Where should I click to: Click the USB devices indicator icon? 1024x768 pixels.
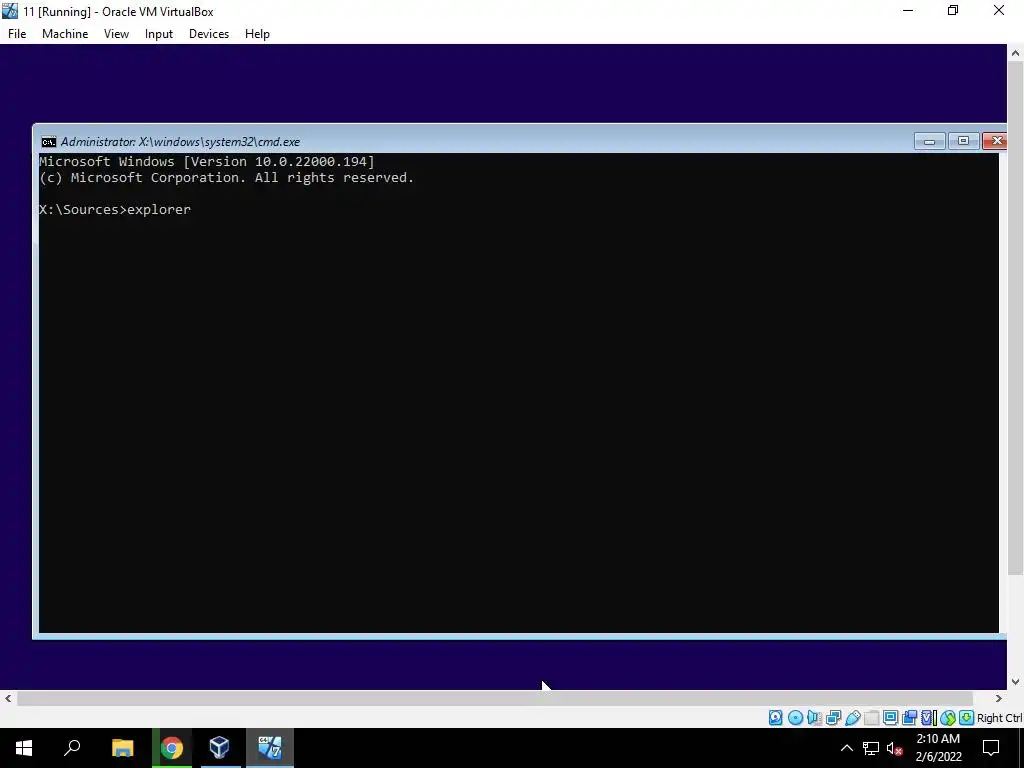click(852, 718)
